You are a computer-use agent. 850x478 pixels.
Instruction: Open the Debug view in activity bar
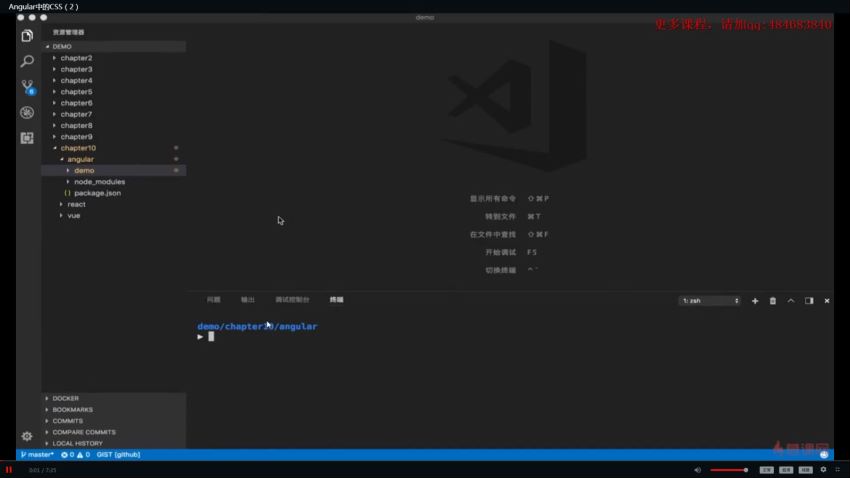[x=27, y=112]
